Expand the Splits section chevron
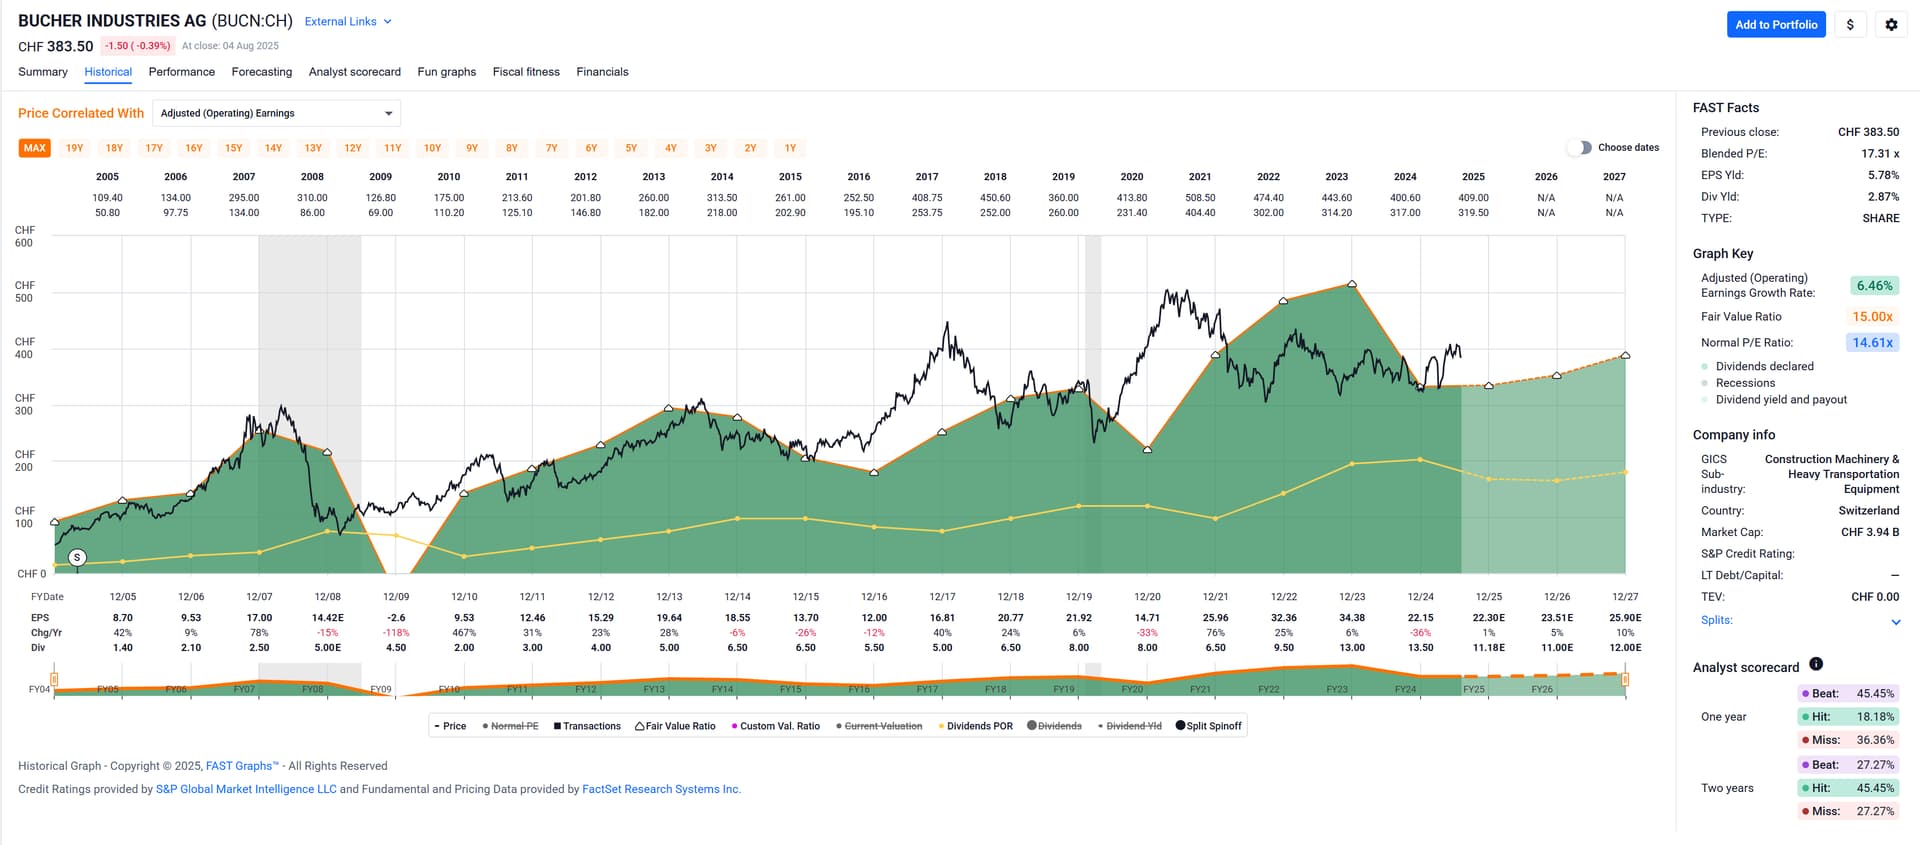Screen dimensions: 1920x845 click(x=1896, y=622)
